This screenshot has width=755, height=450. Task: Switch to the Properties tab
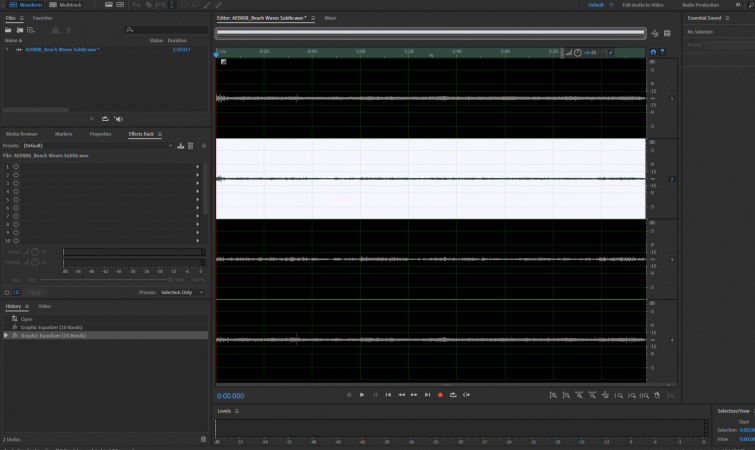[x=100, y=134]
